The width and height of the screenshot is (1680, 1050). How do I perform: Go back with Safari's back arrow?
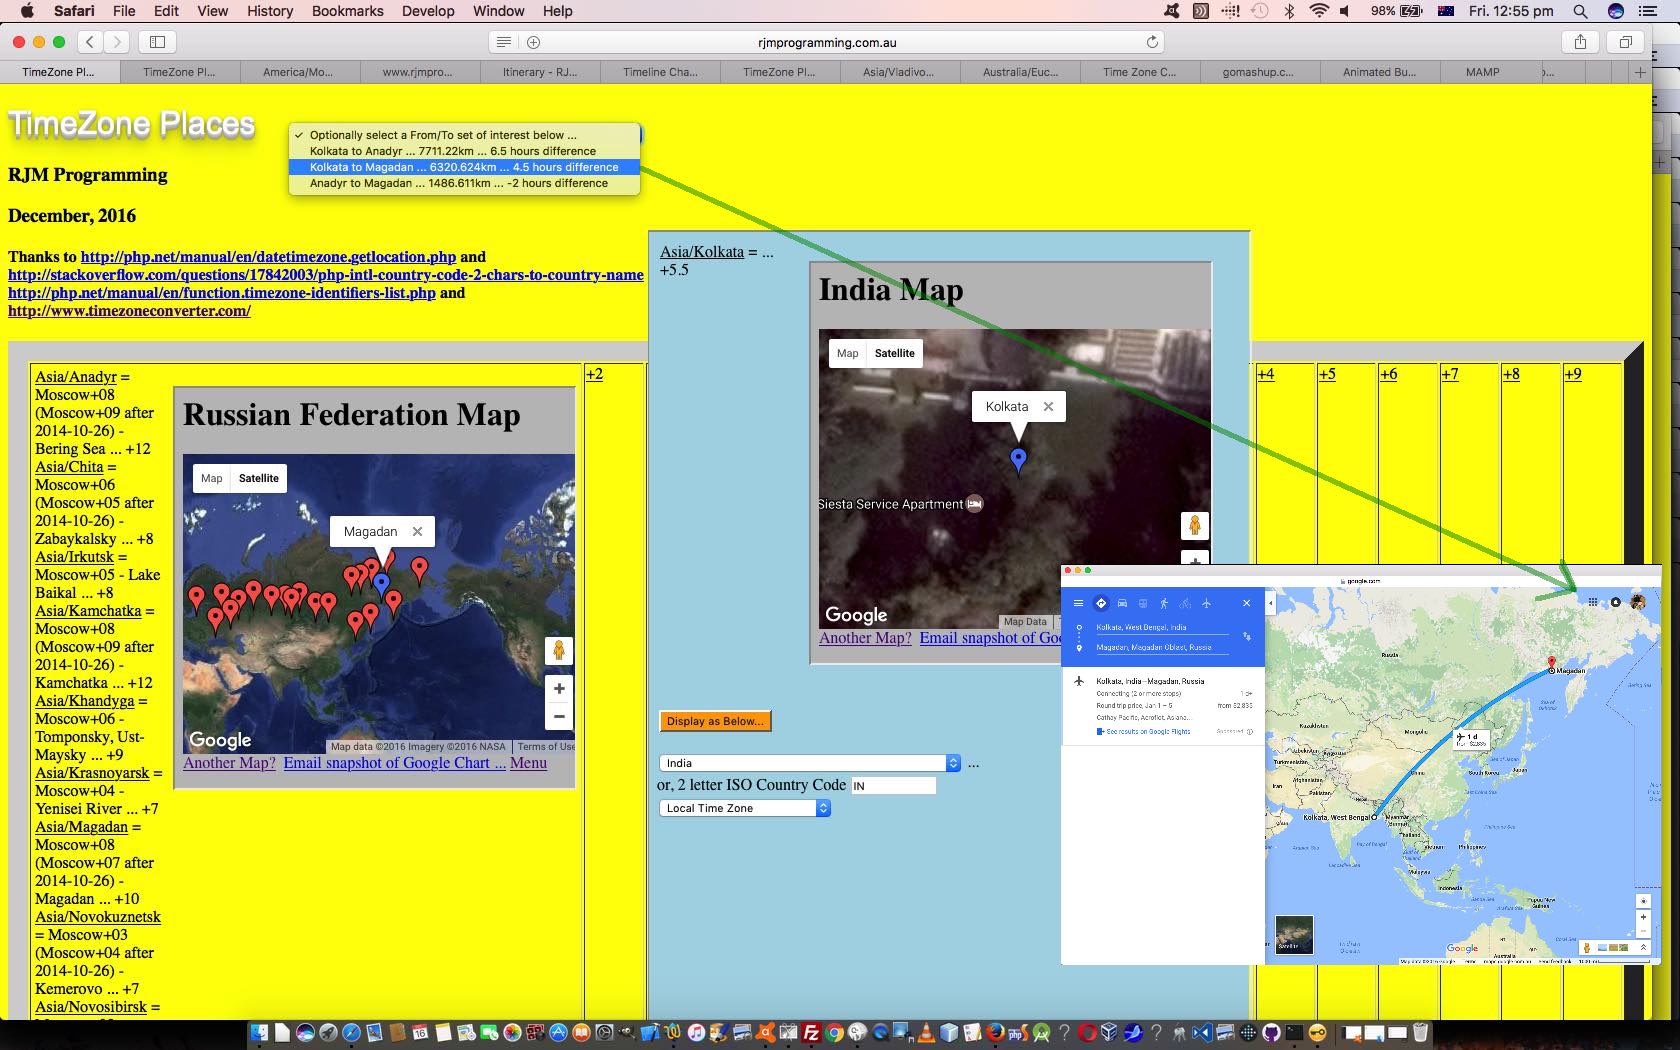coord(90,42)
